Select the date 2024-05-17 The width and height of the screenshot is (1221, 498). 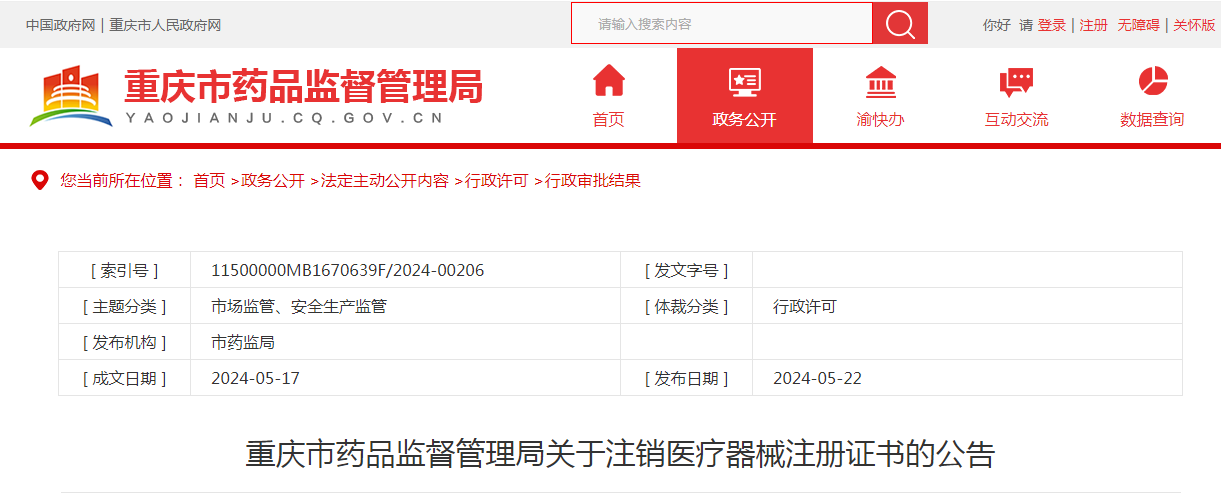point(255,379)
